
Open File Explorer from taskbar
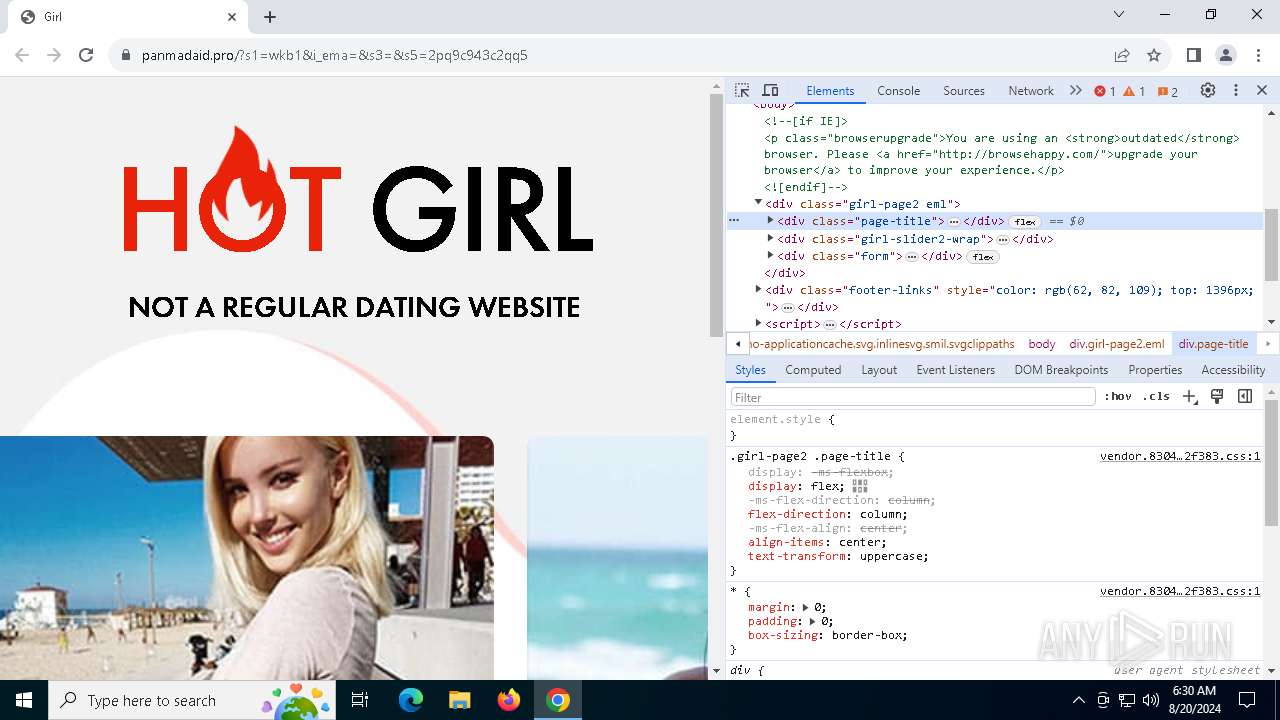click(460, 700)
